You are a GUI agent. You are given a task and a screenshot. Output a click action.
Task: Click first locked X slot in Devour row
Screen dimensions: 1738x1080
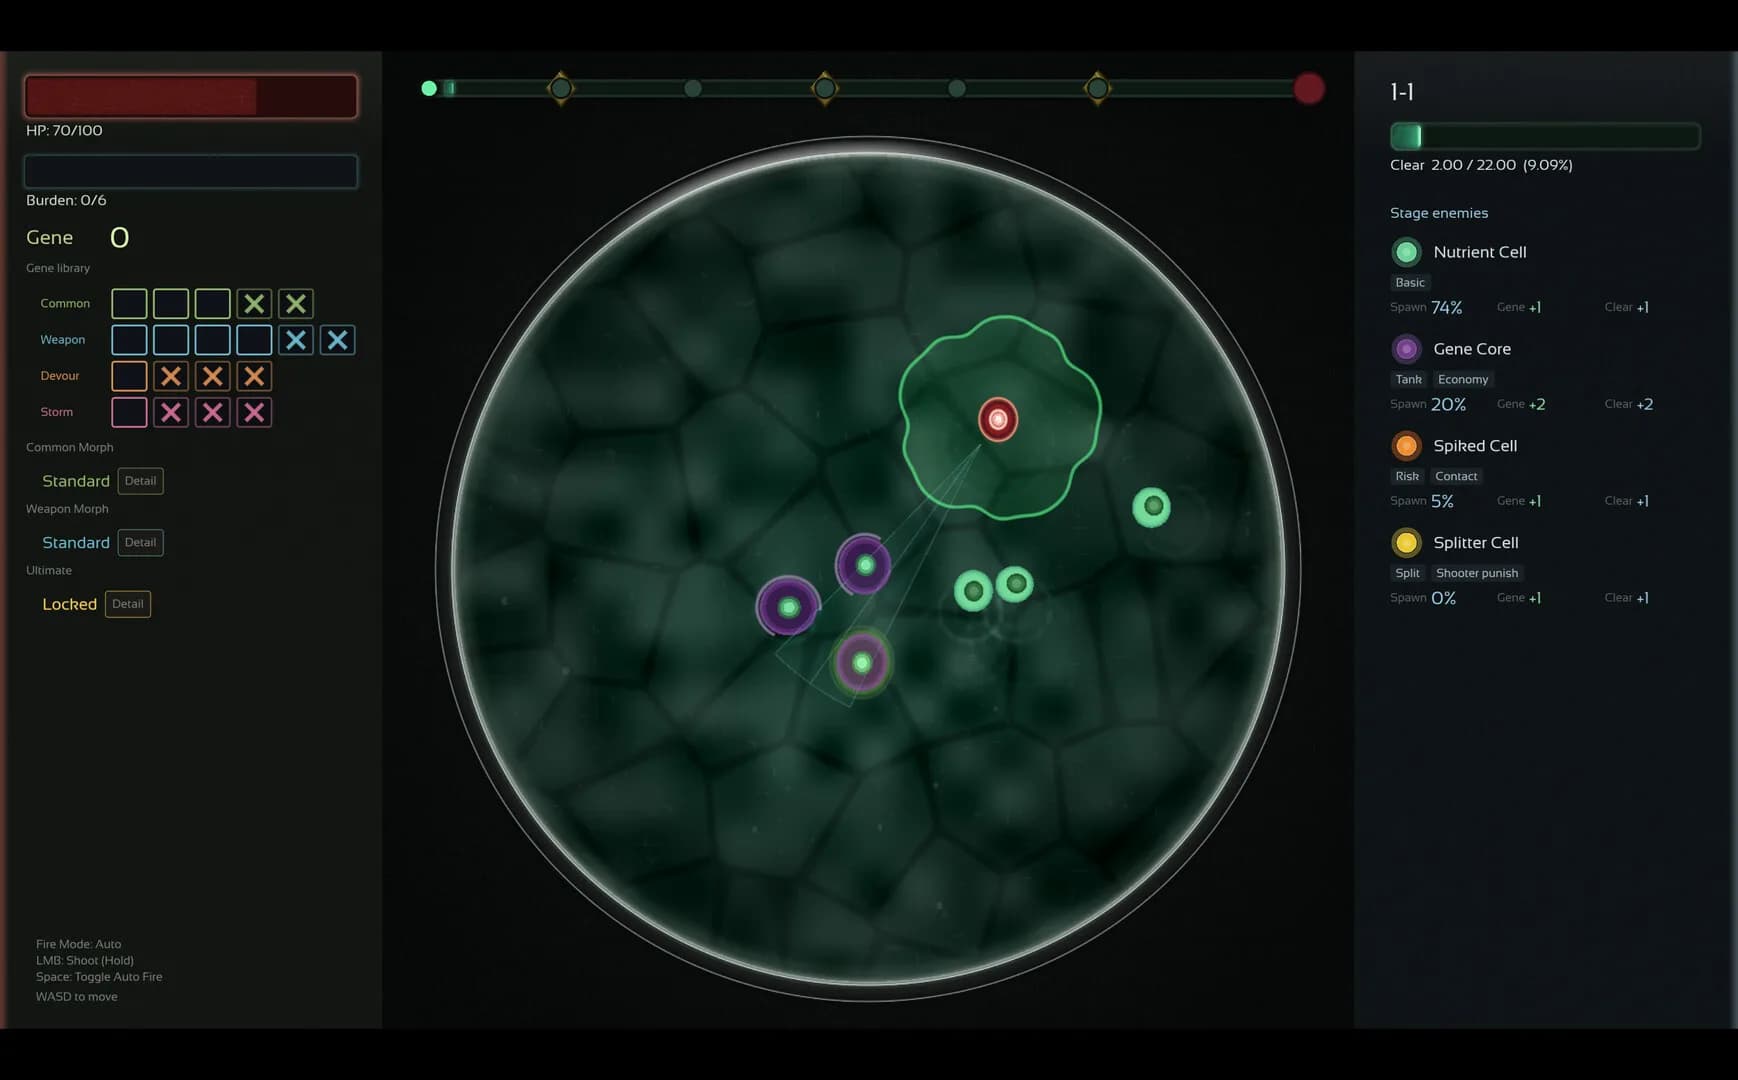click(171, 376)
